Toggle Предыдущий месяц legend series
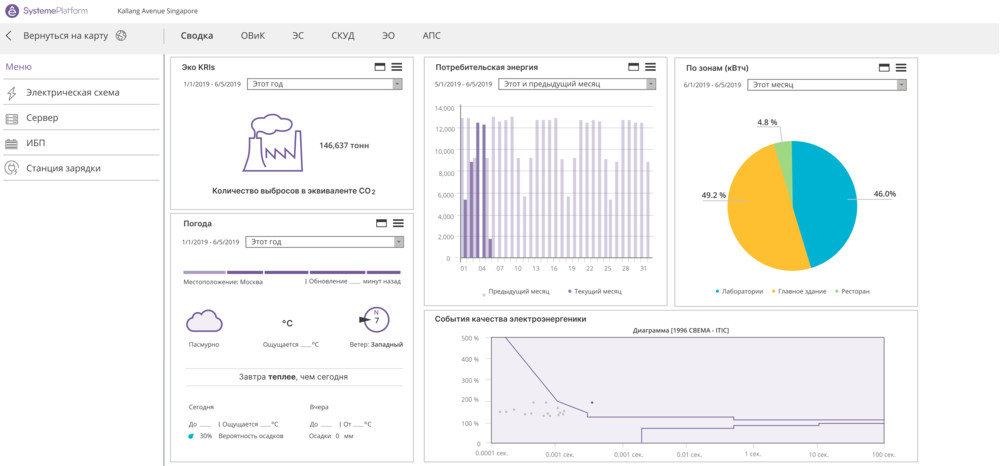Viewport: 1000px width, 466px height. [x=516, y=292]
